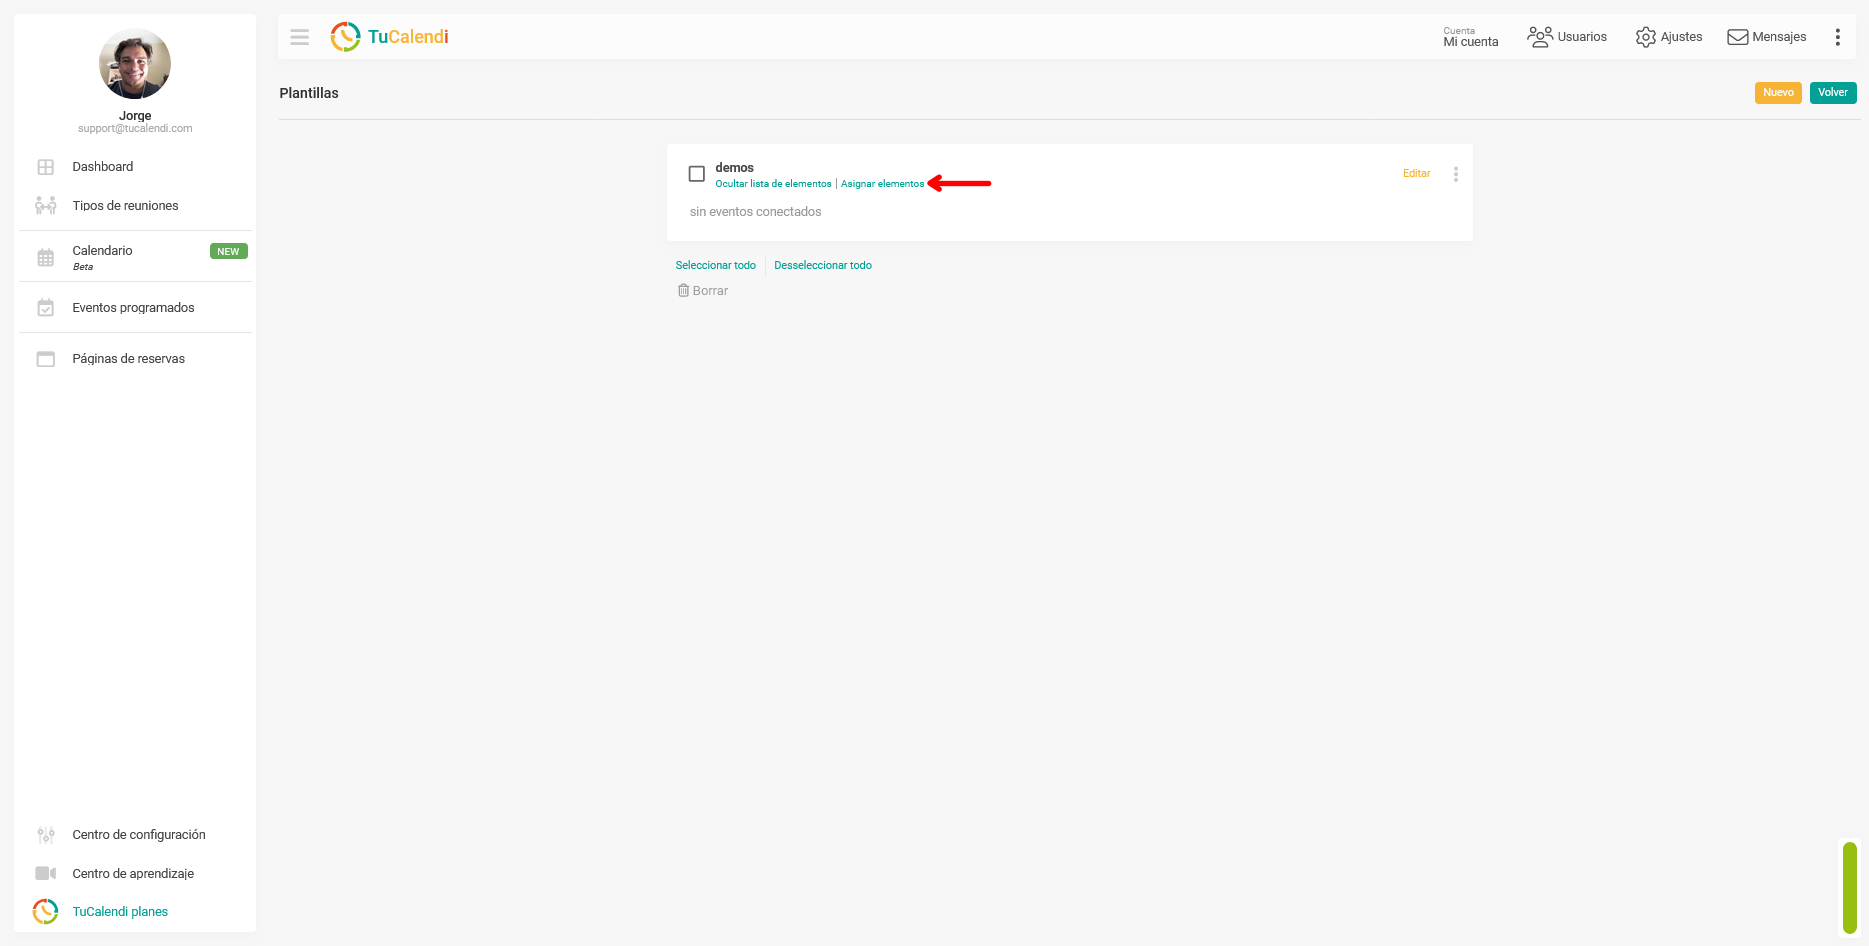This screenshot has width=1869, height=946.
Task: Click support@tucalendi.com email text
Action: (x=135, y=129)
